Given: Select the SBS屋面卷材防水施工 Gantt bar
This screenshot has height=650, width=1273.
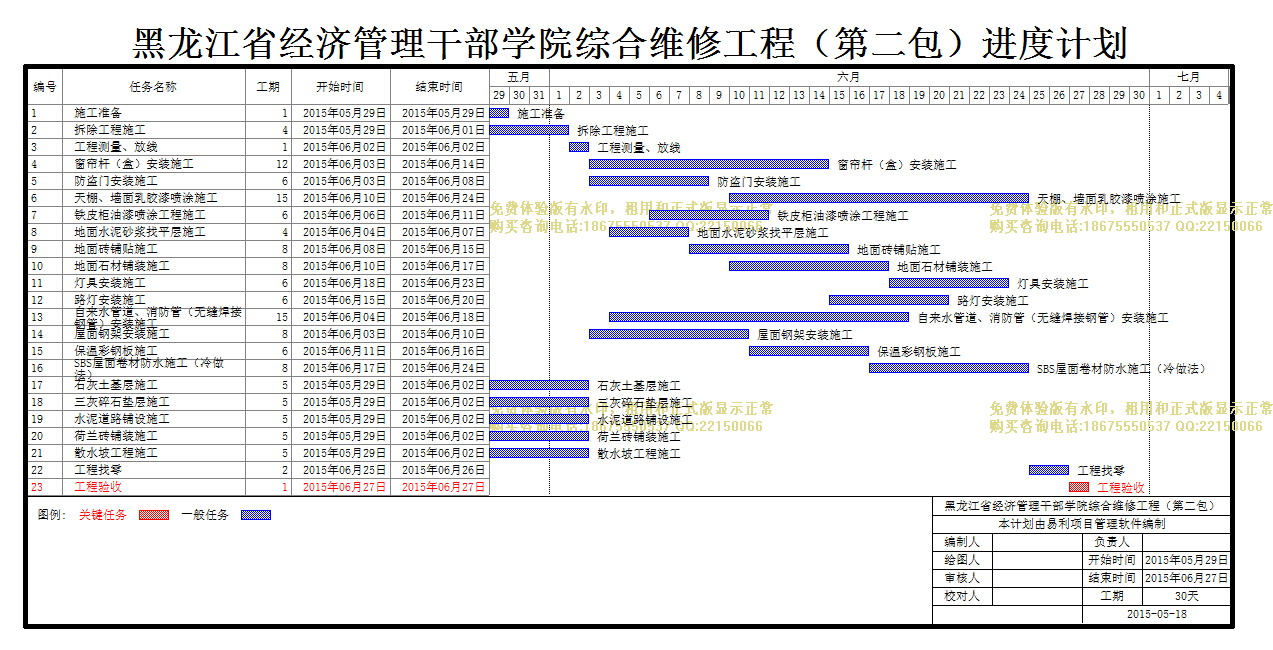Looking at the screenshot, I should click(x=949, y=368).
